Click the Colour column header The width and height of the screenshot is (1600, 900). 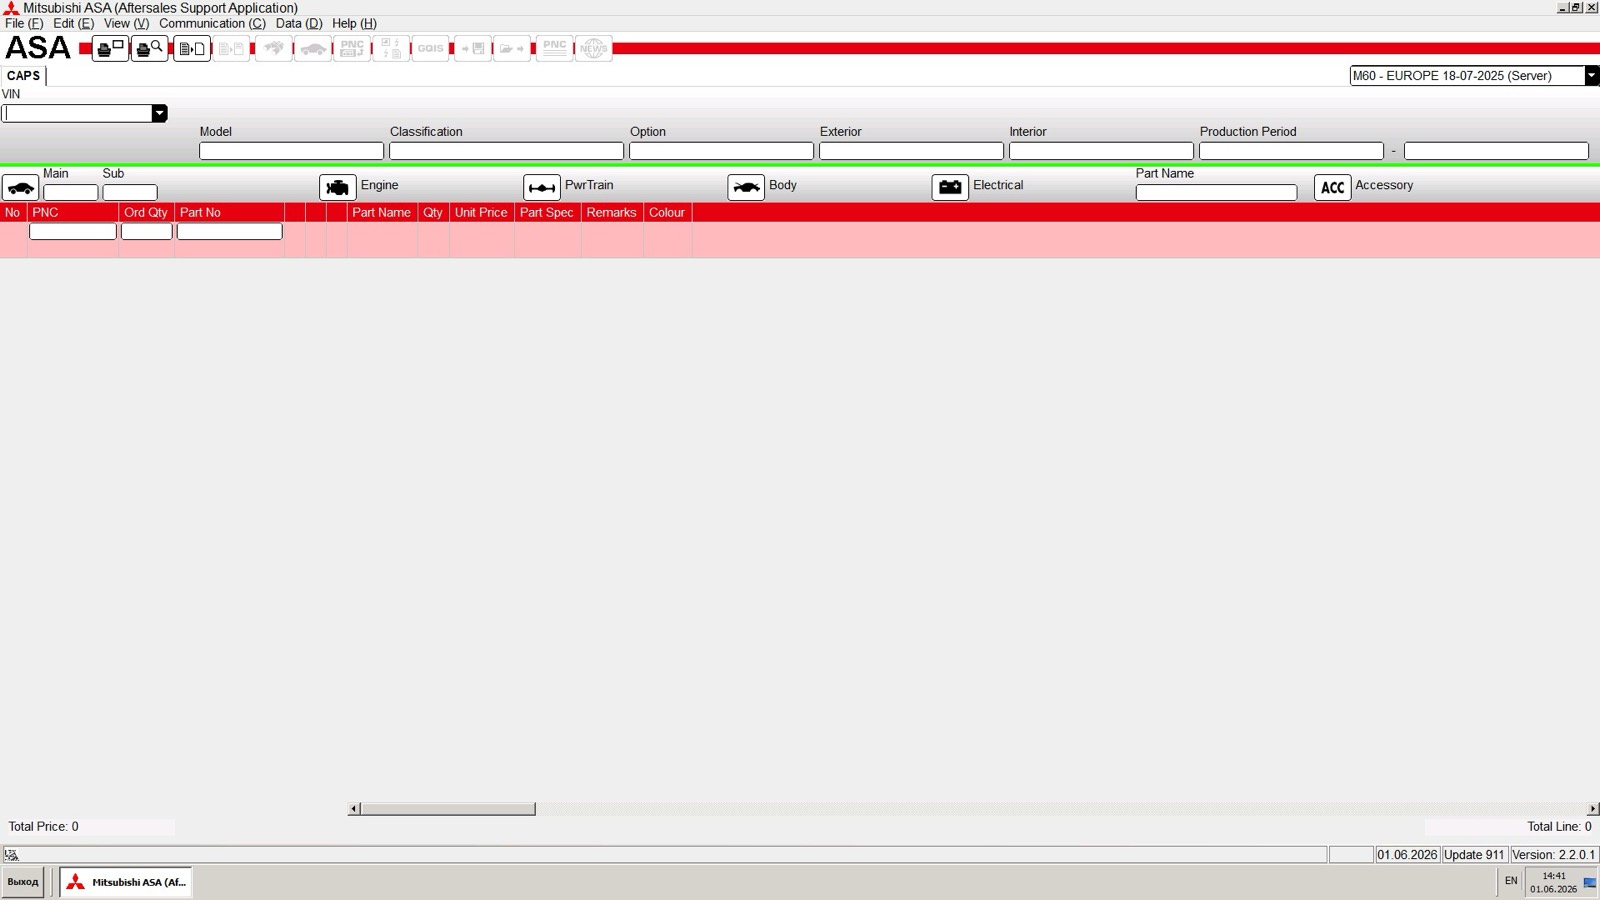click(667, 213)
